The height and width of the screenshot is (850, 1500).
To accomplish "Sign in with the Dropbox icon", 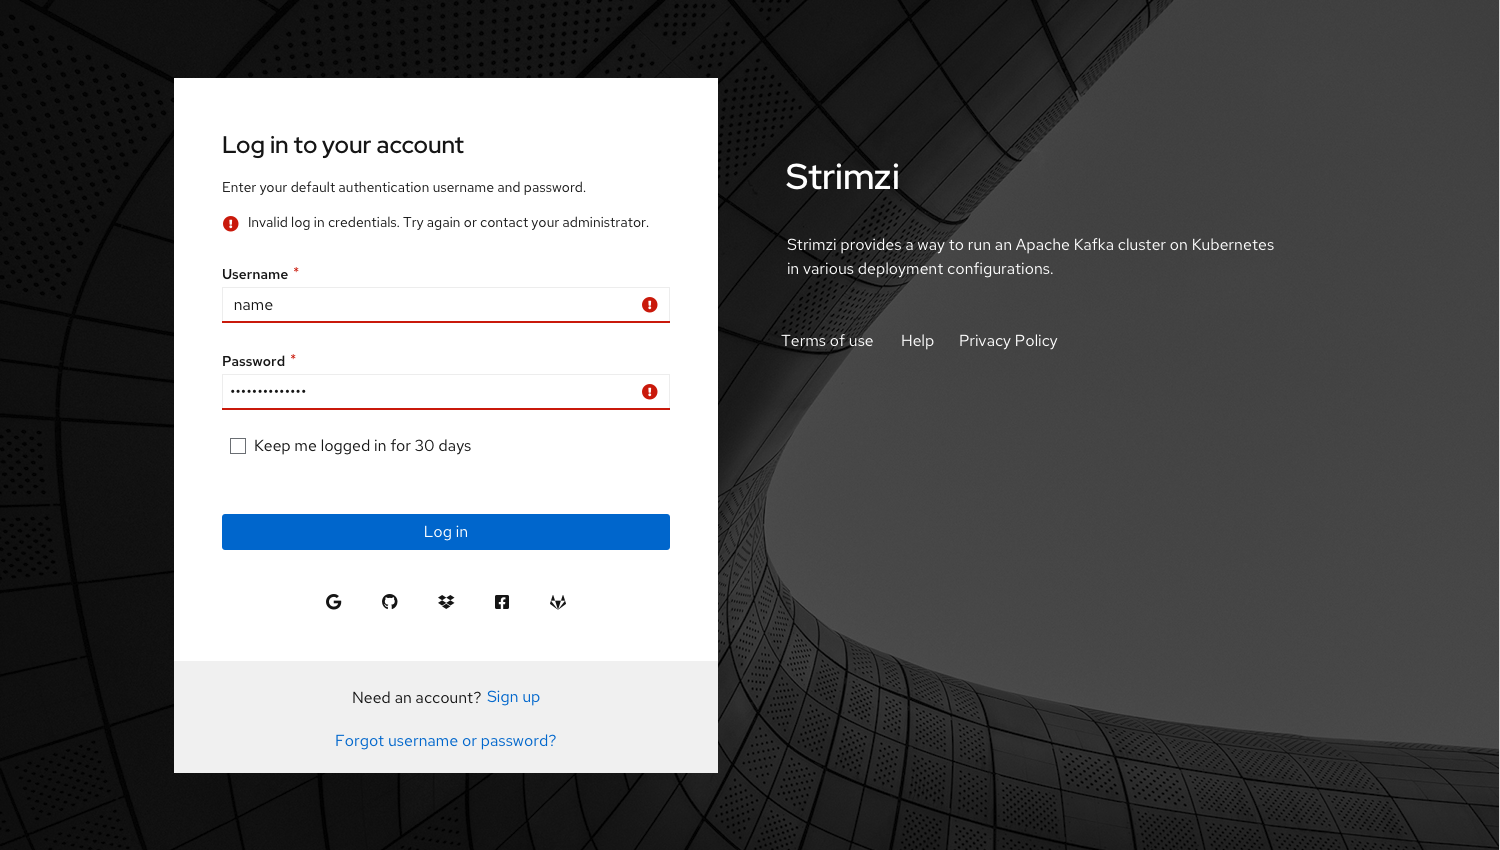I will (x=446, y=601).
